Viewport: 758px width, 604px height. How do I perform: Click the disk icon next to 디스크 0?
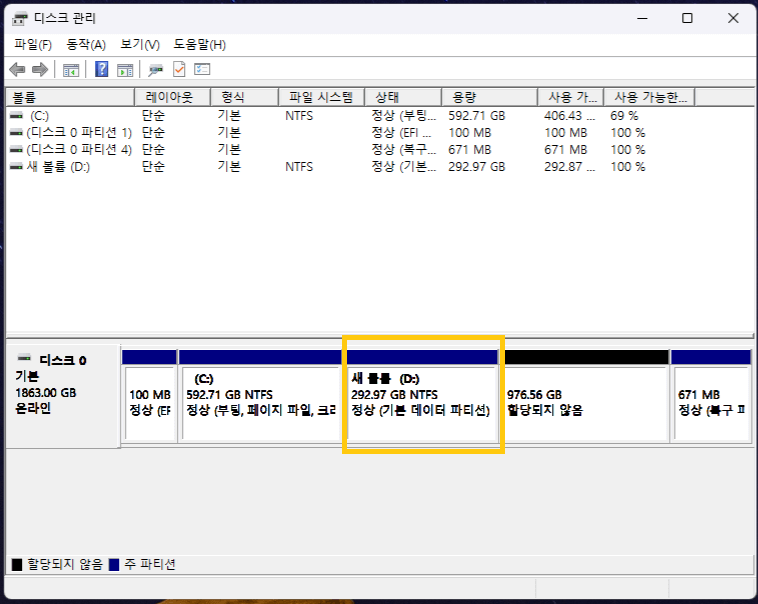(x=24, y=358)
